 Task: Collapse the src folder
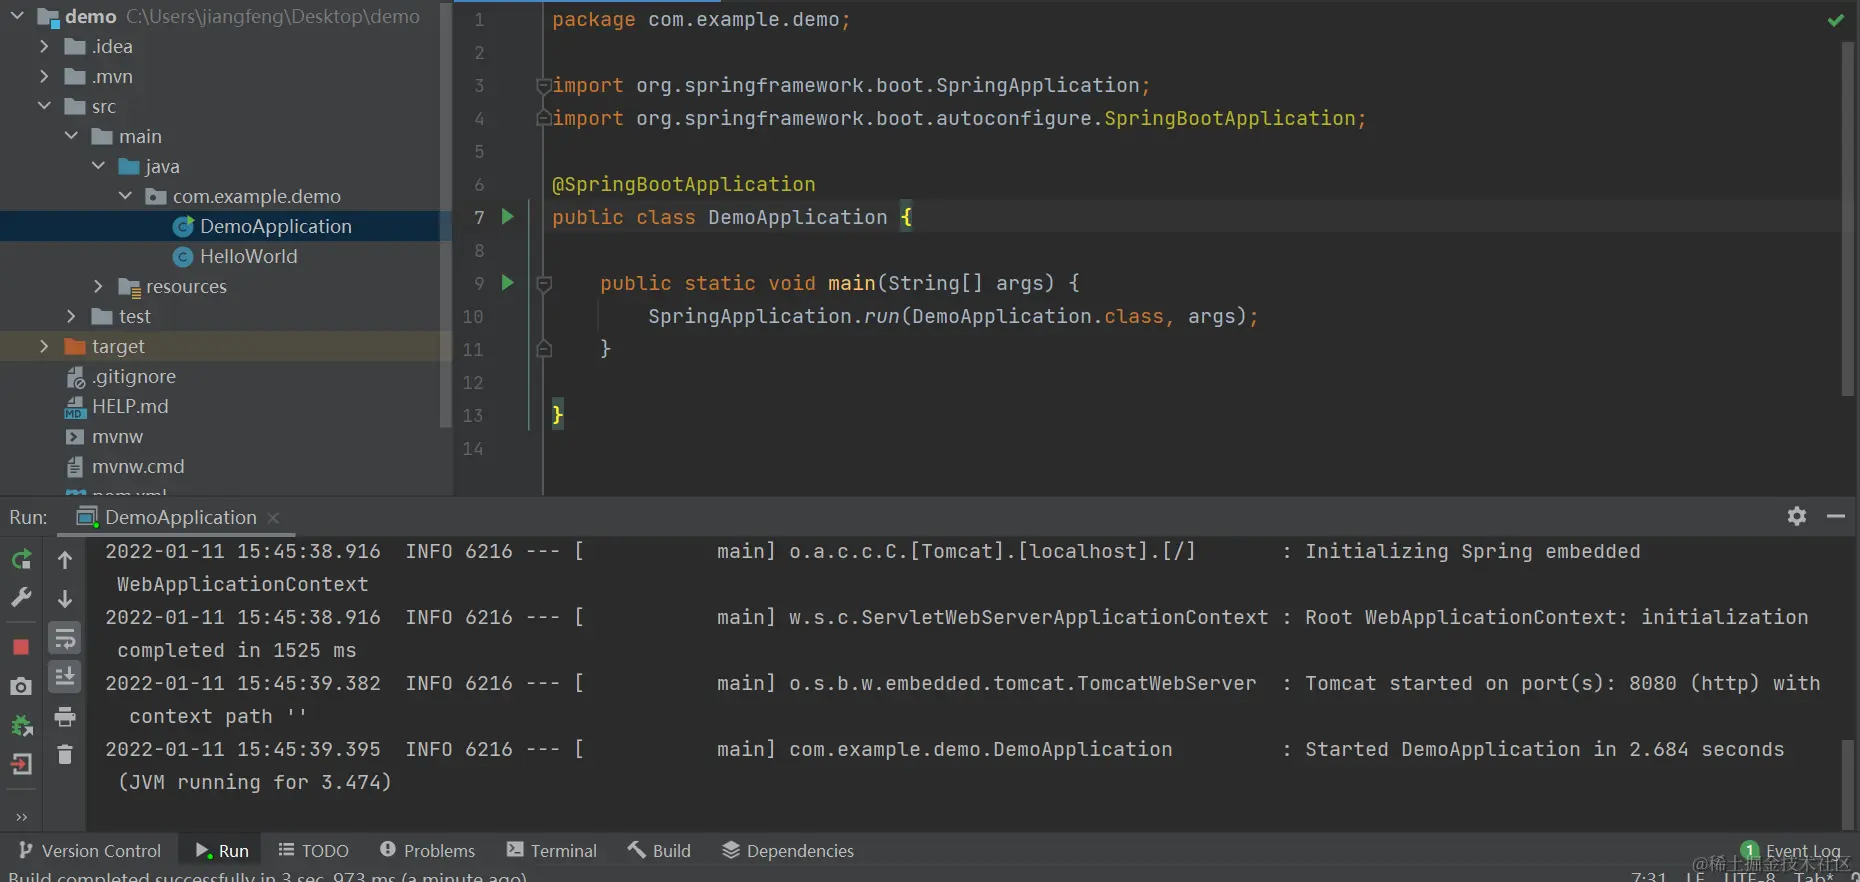coord(44,106)
